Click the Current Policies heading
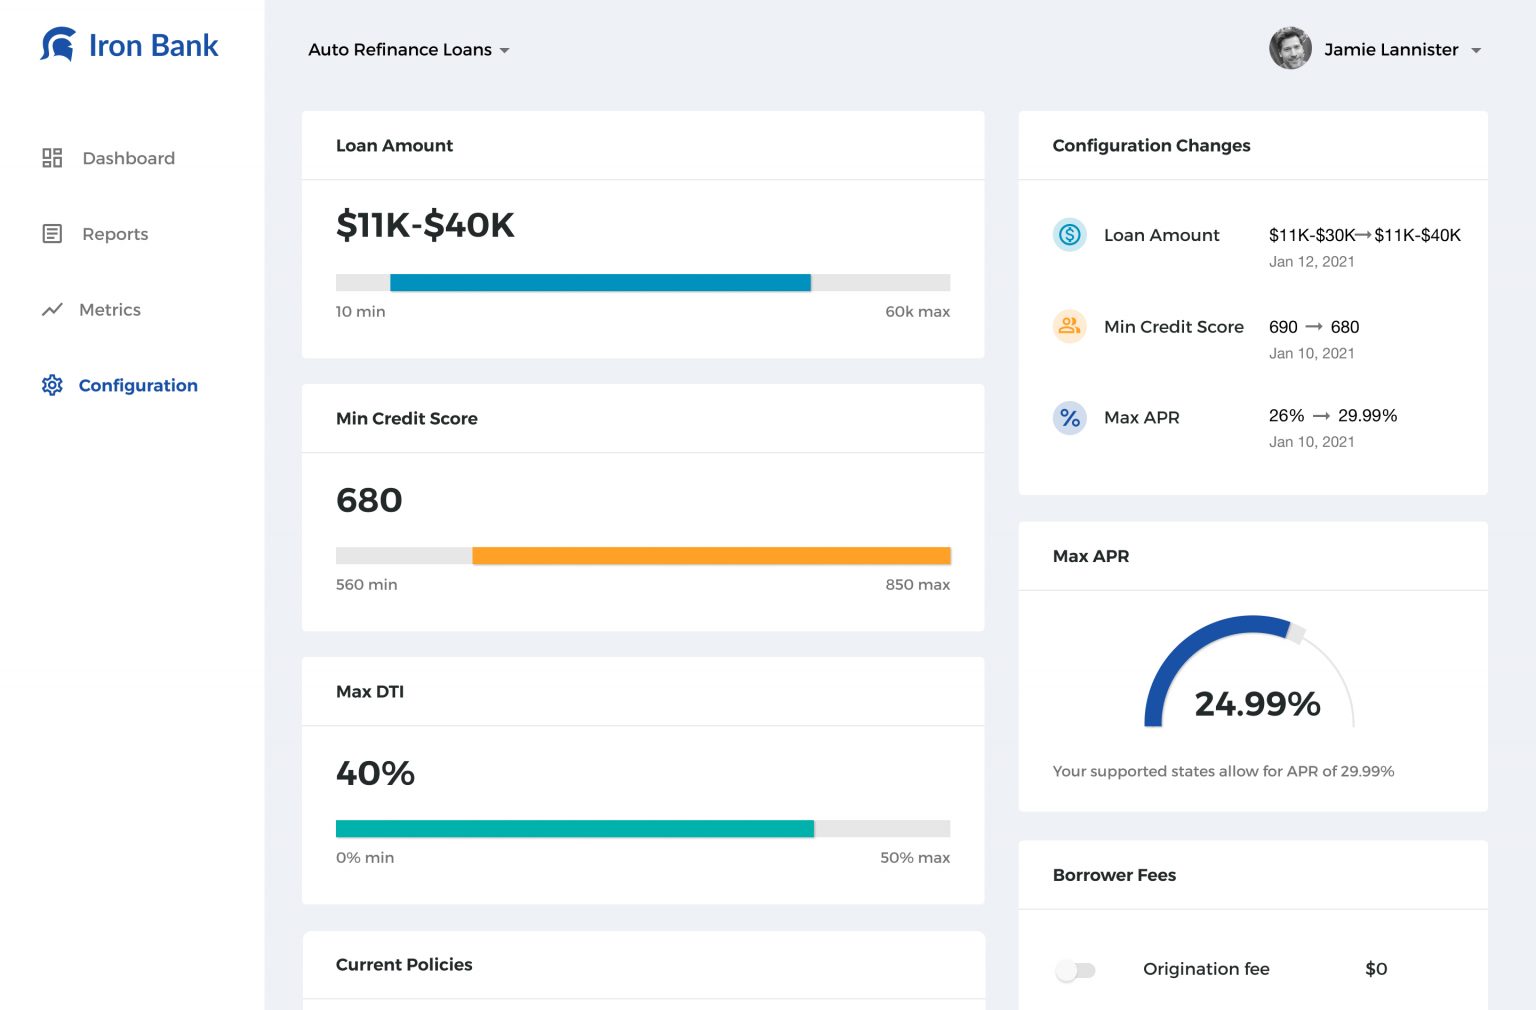The height and width of the screenshot is (1010, 1536). [404, 965]
